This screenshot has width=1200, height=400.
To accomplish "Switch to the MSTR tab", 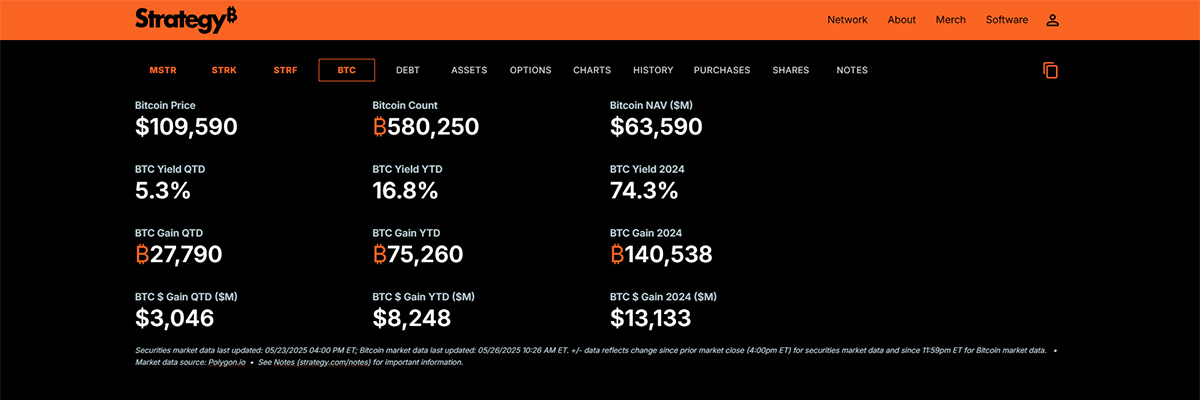I will pyautogui.click(x=162, y=70).
